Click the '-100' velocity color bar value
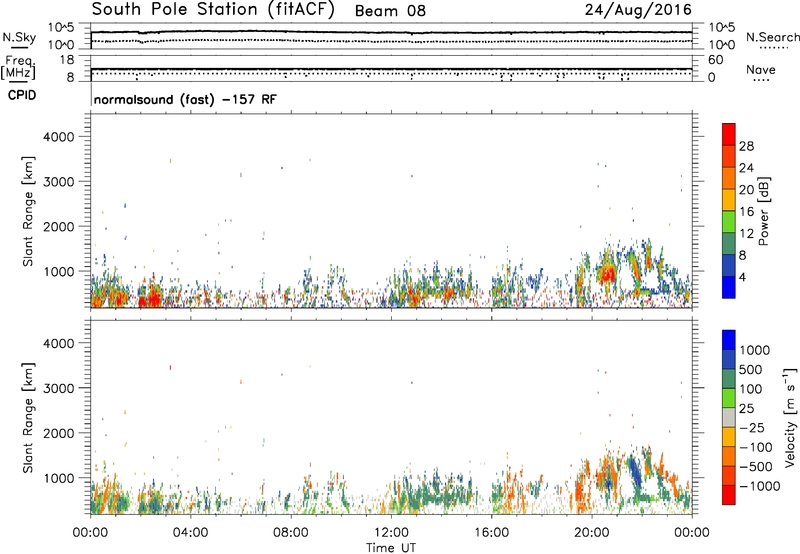 point(756,447)
